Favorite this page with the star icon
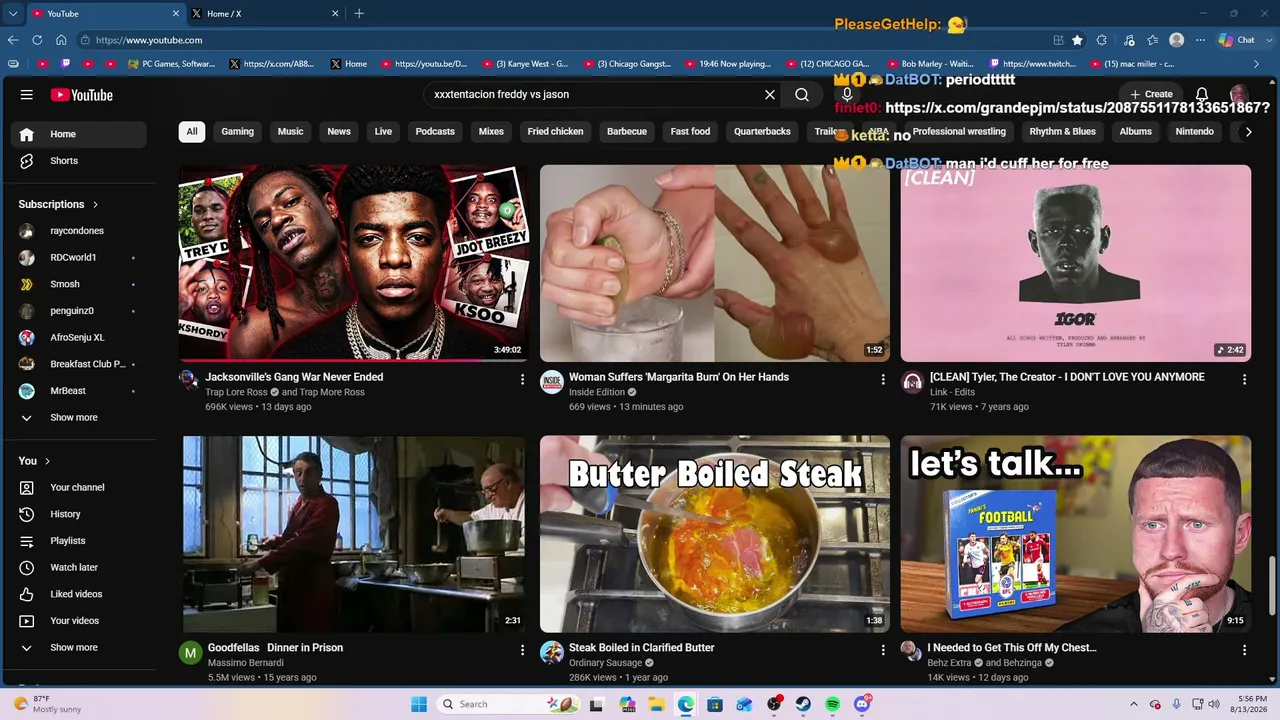Viewport: 1280px width, 720px height. click(x=1077, y=40)
